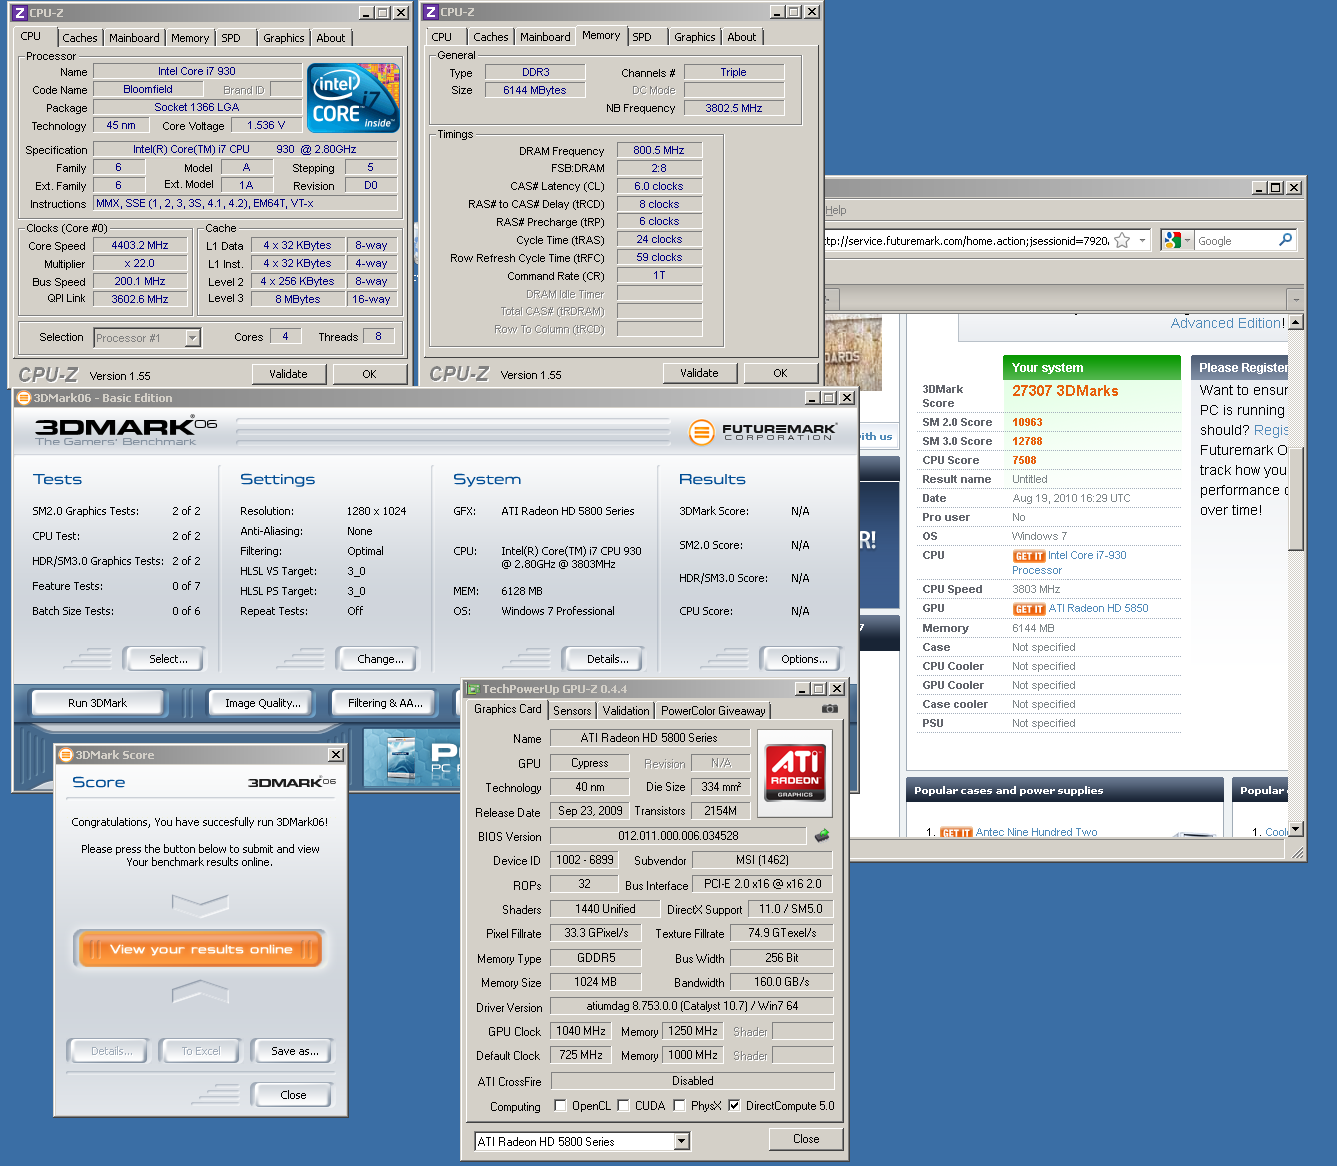
Task: Toggle the PhysX checkbox in GPU-Z
Action: (680, 1105)
